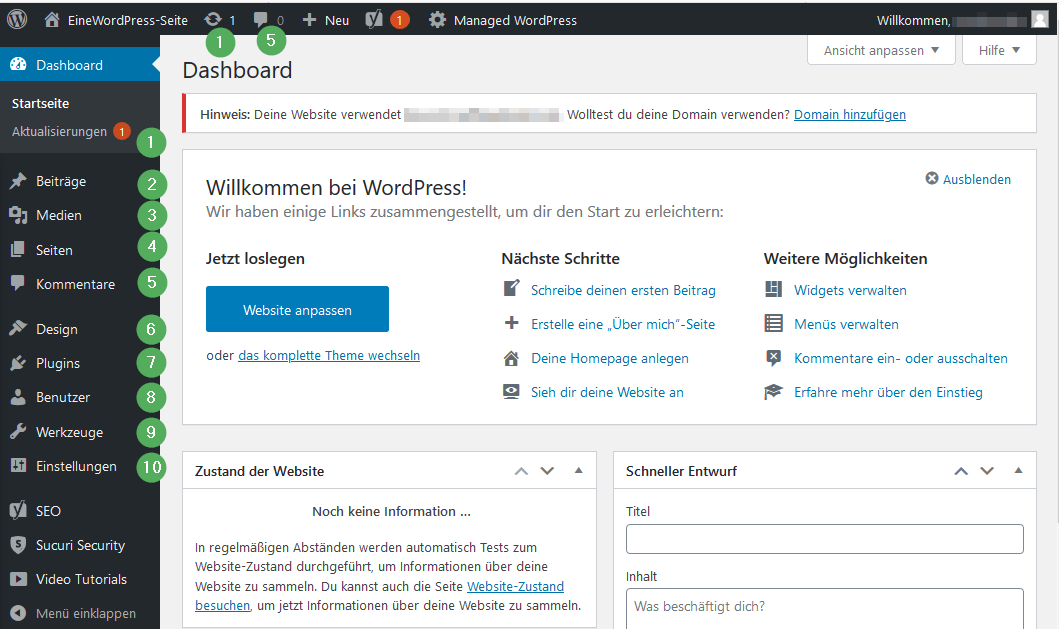This screenshot has width=1059, height=629.
Task: Open Video Tutorials menu entry
Action: coord(80,579)
